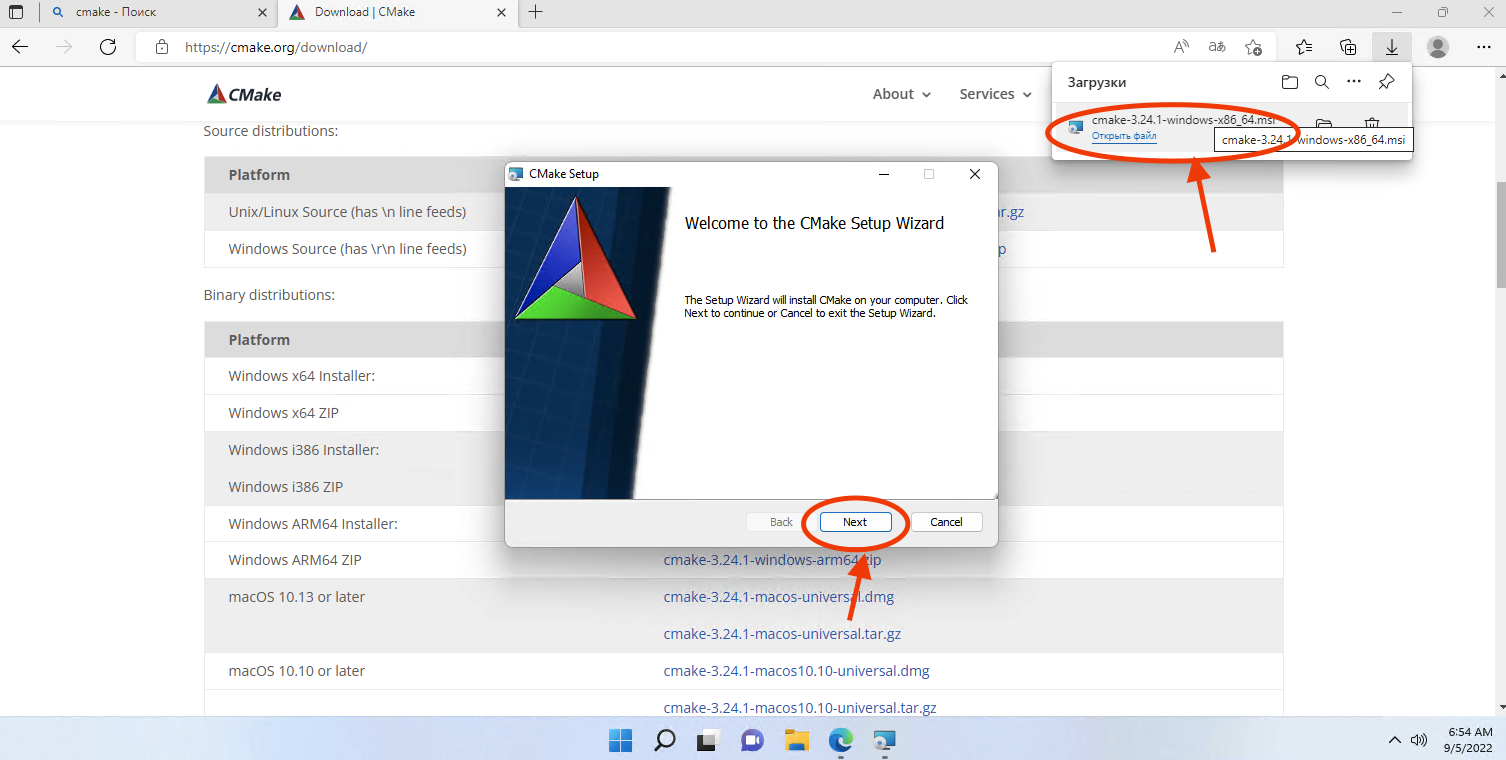
Task: Open the Collections icon in Edge toolbar
Action: (x=1348, y=47)
